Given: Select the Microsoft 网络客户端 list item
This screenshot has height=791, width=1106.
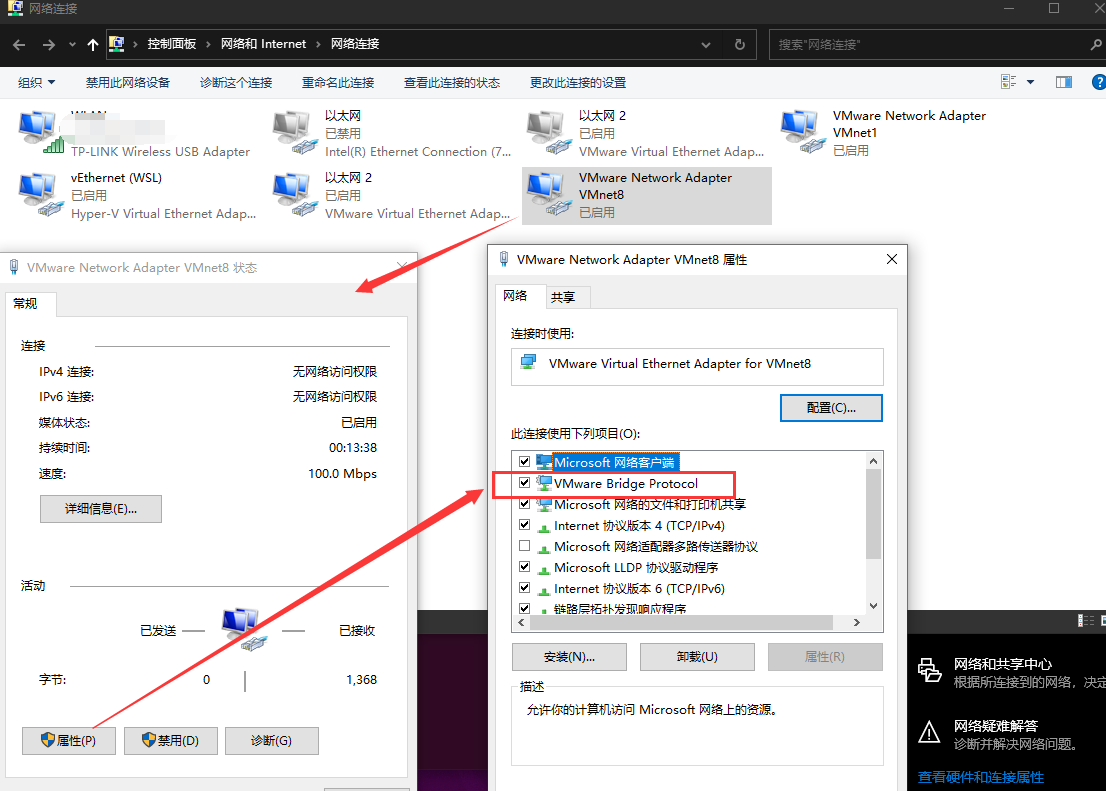Looking at the screenshot, I should pyautogui.click(x=614, y=462).
